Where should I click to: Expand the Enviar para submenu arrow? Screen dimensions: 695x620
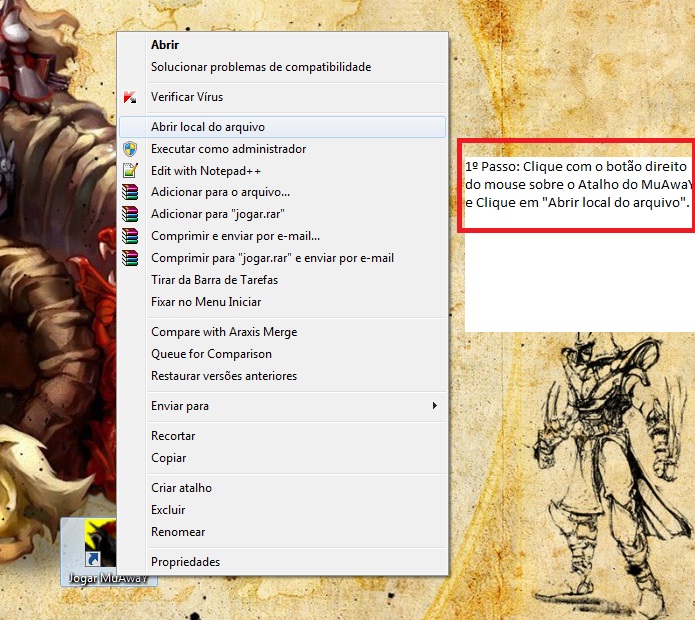(434, 406)
